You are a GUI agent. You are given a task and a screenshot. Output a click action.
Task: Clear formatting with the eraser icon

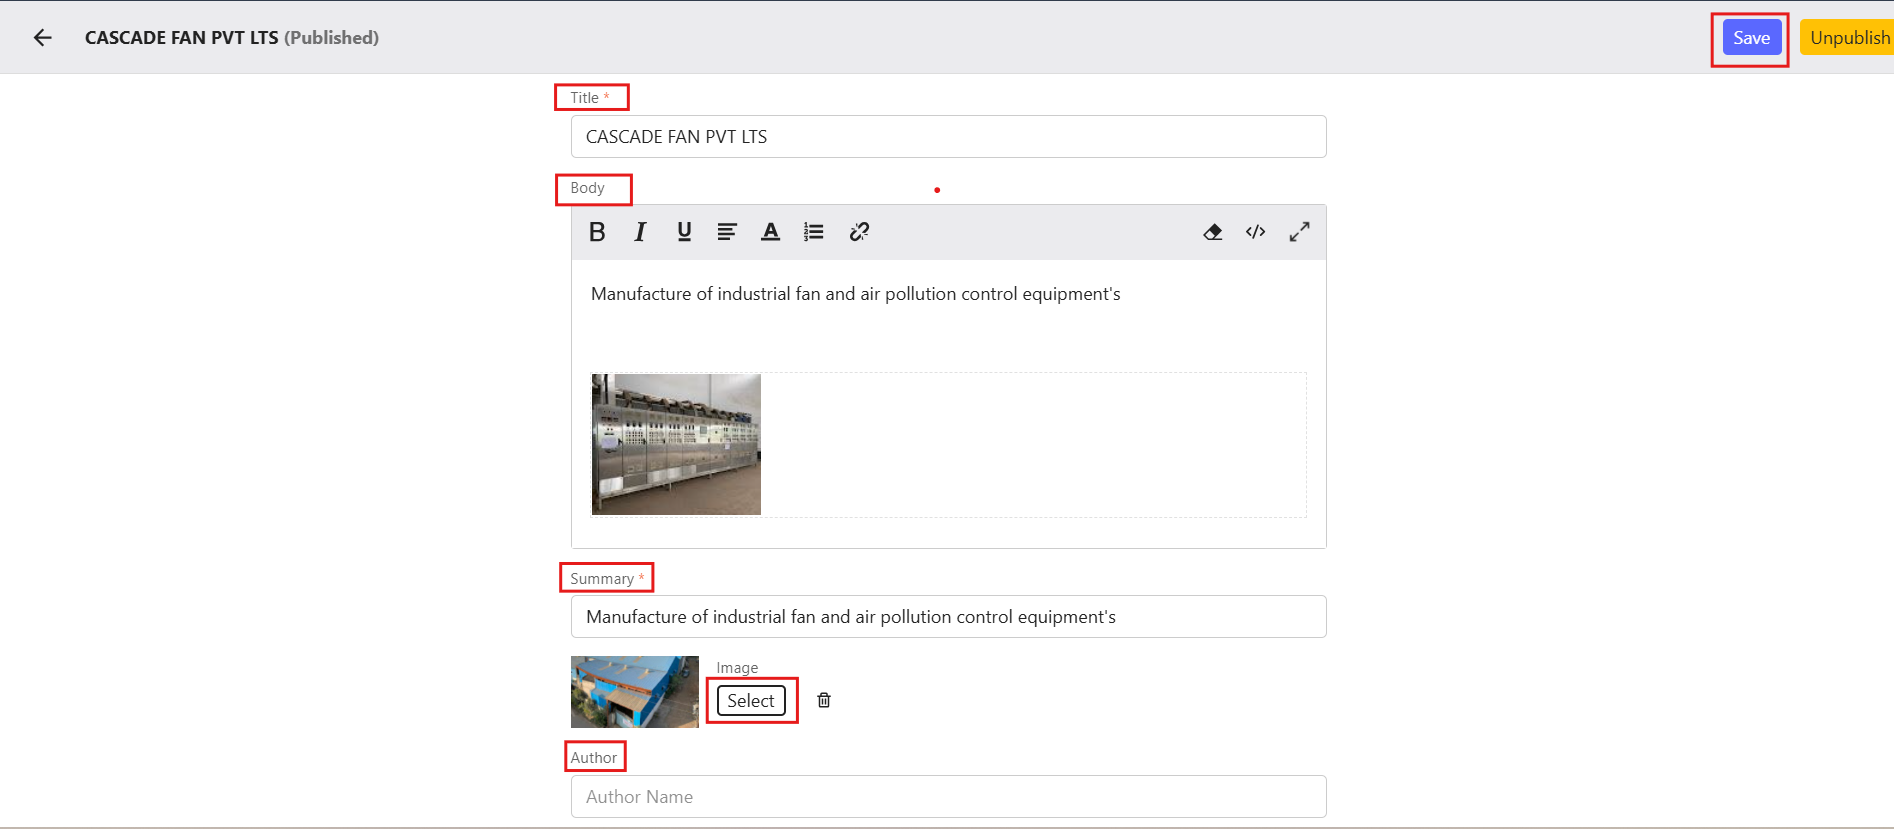tap(1213, 232)
